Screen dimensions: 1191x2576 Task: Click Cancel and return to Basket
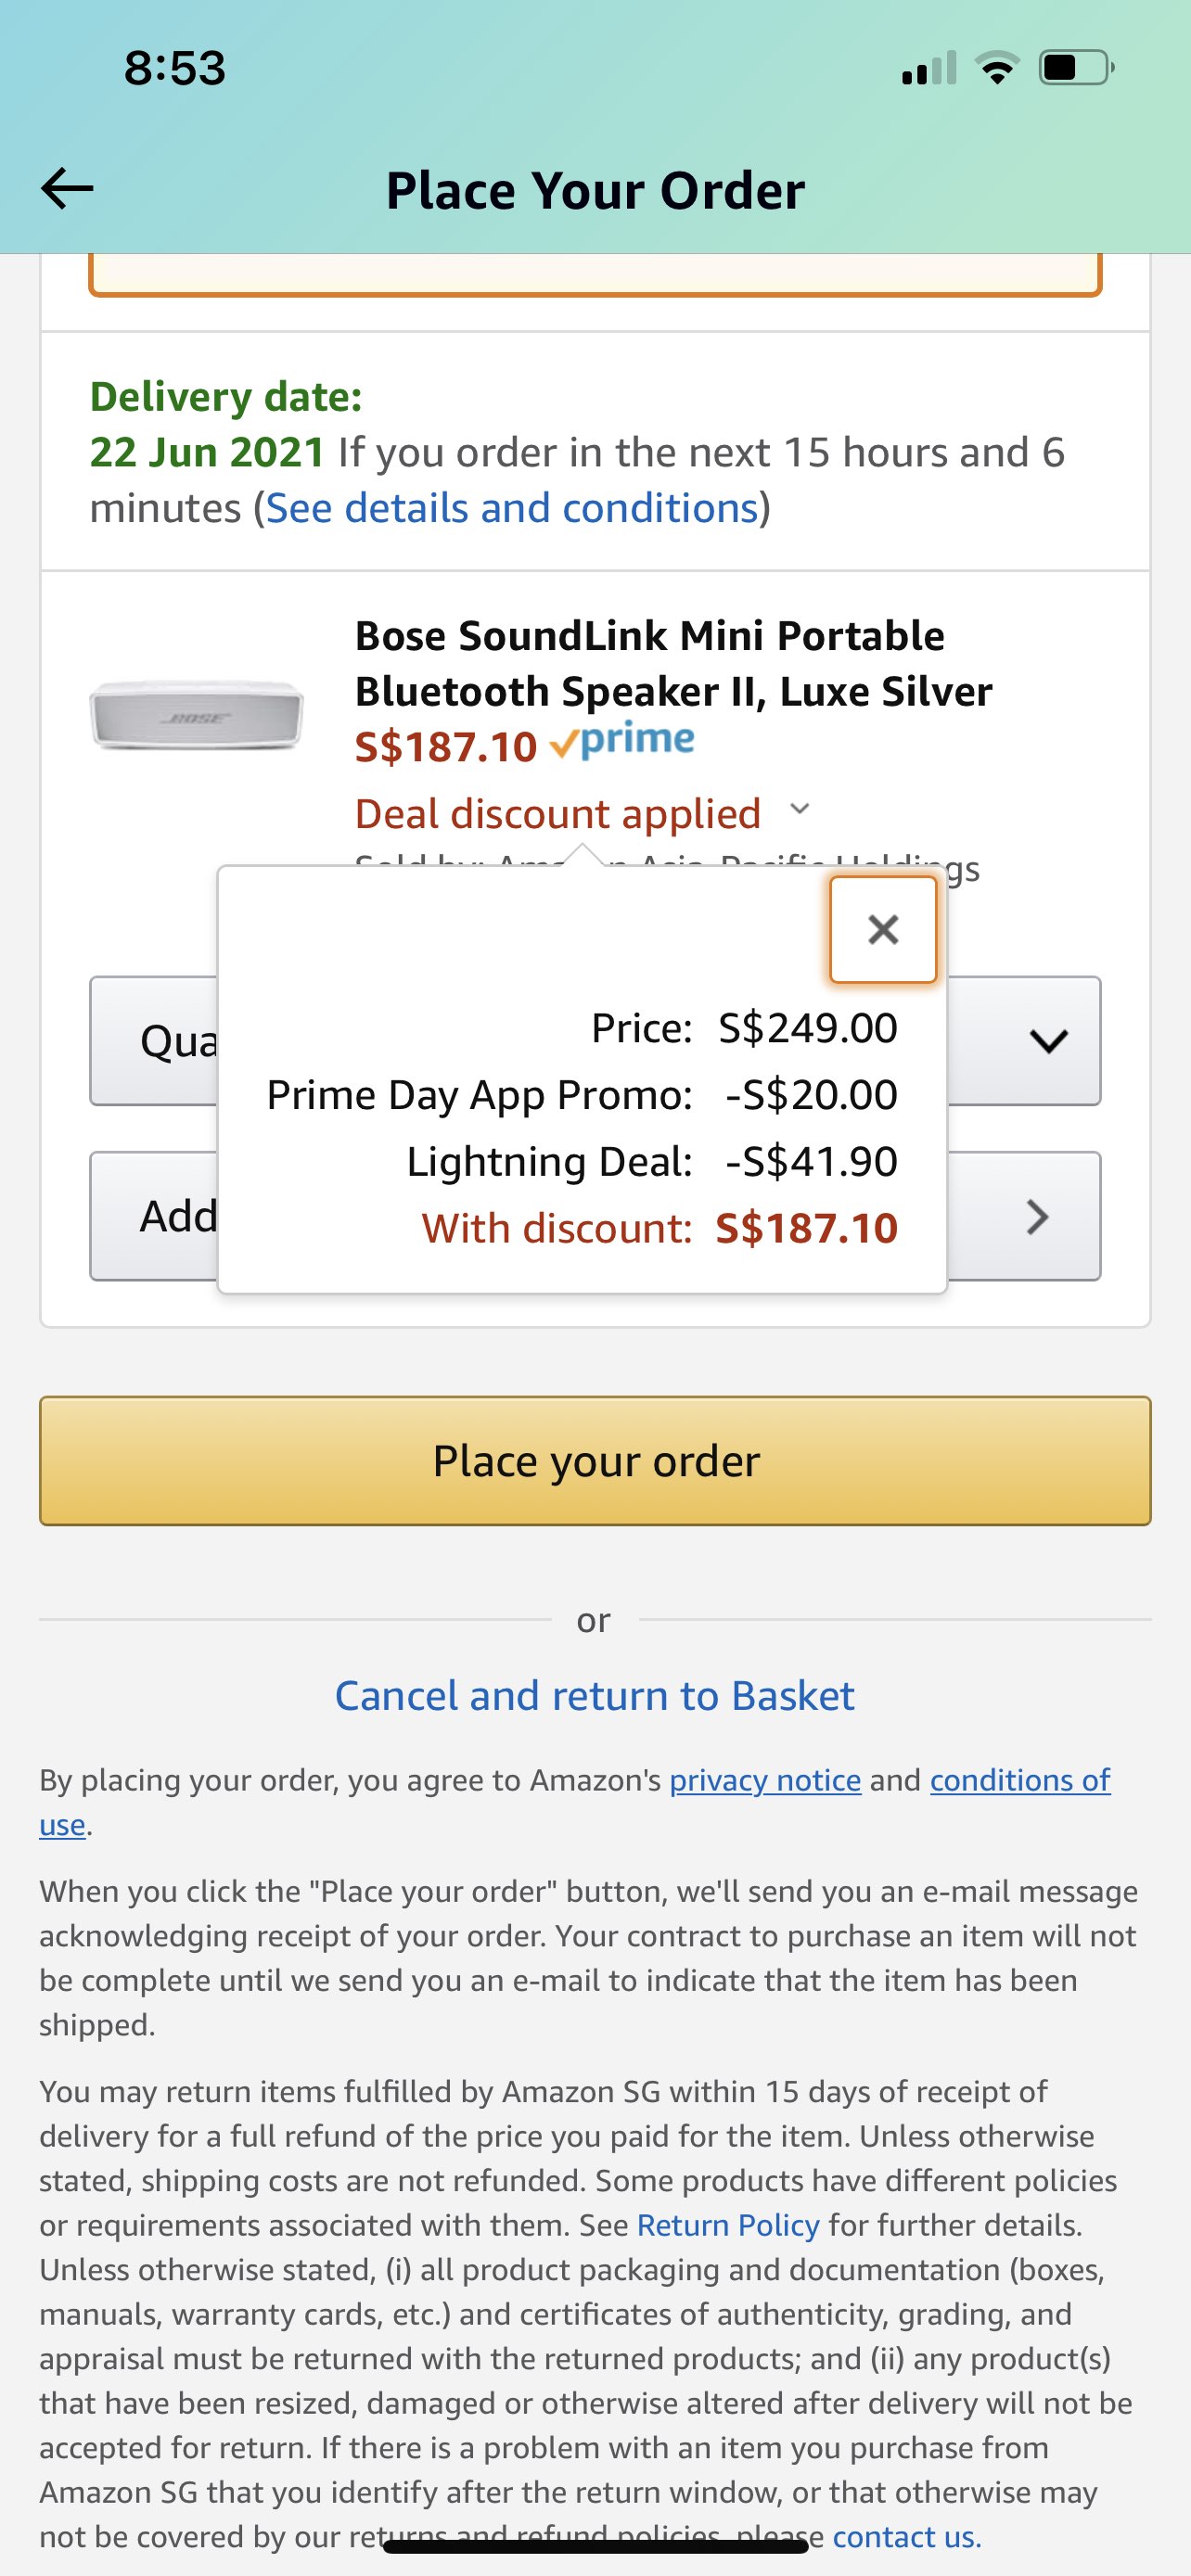click(595, 1696)
